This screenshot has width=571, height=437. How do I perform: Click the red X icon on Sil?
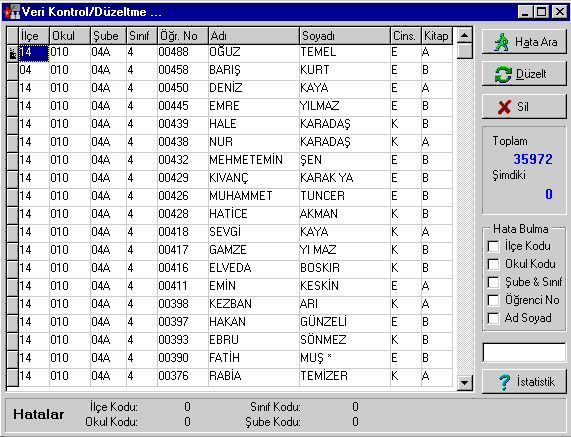504,107
